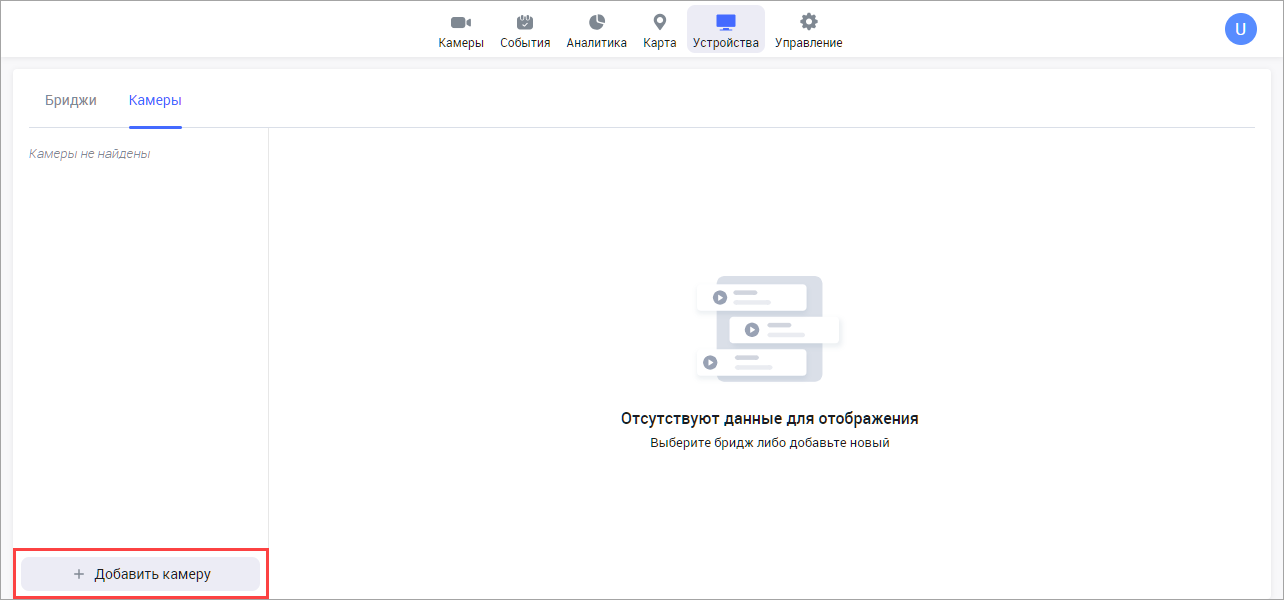
Task: Open Events via the calendar icon
Action: pyautogui.click(x=525, y=22)
